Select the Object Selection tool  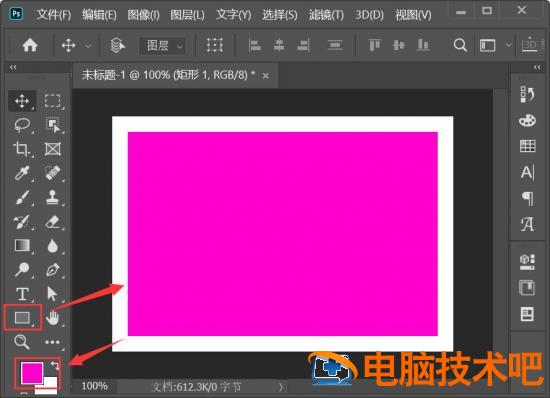(53, 125)
